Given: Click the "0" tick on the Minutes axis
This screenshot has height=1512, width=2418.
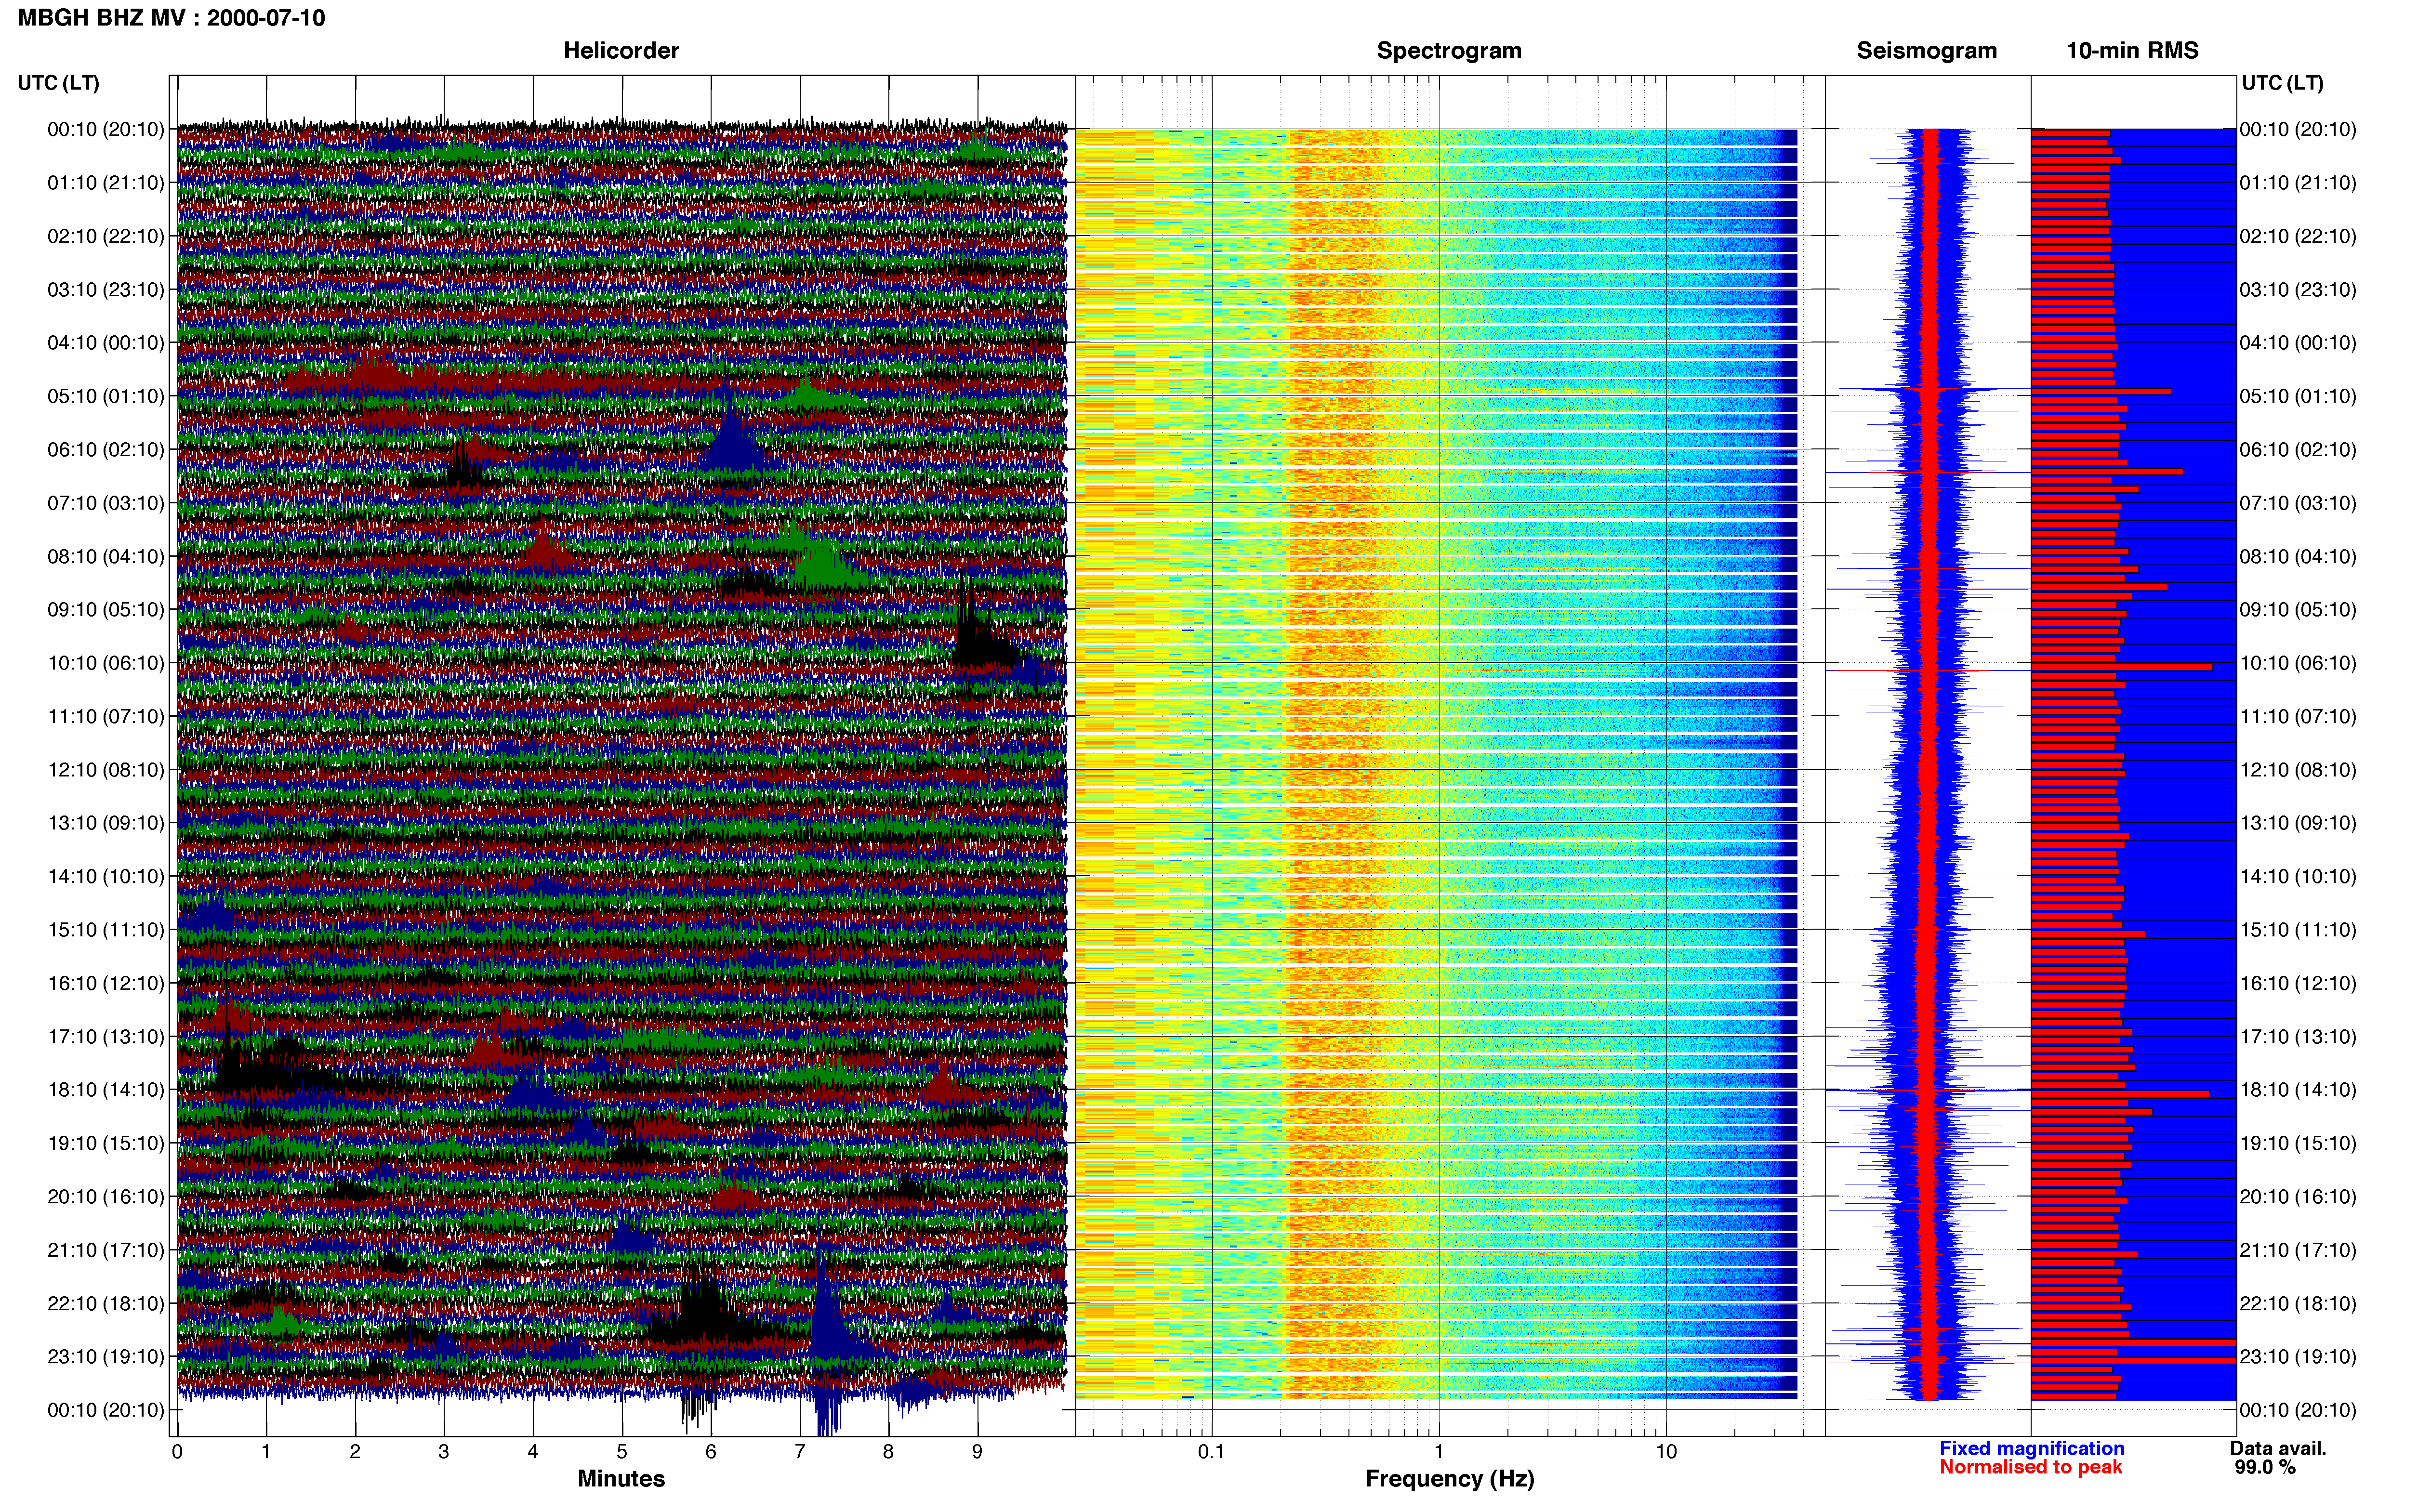Looking at the screenshot, I should click(177, 1452).
